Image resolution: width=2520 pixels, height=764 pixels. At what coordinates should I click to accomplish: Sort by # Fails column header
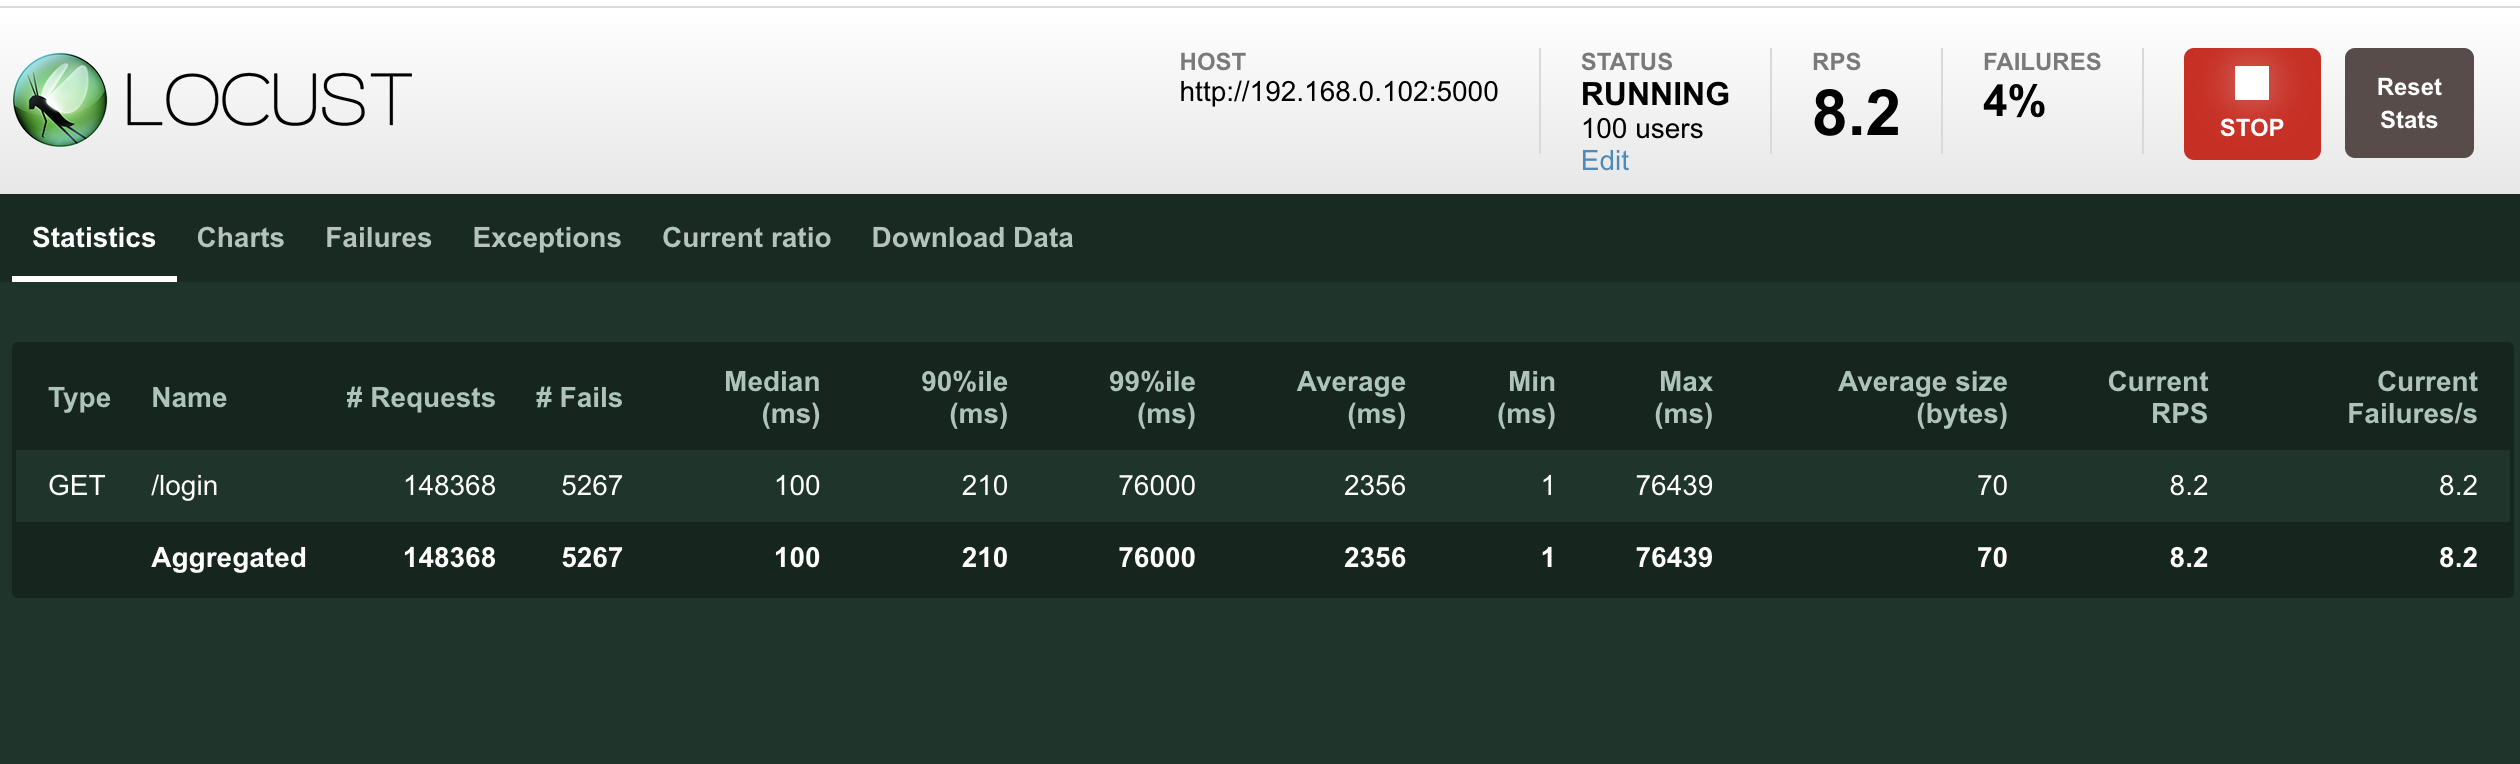578,398
